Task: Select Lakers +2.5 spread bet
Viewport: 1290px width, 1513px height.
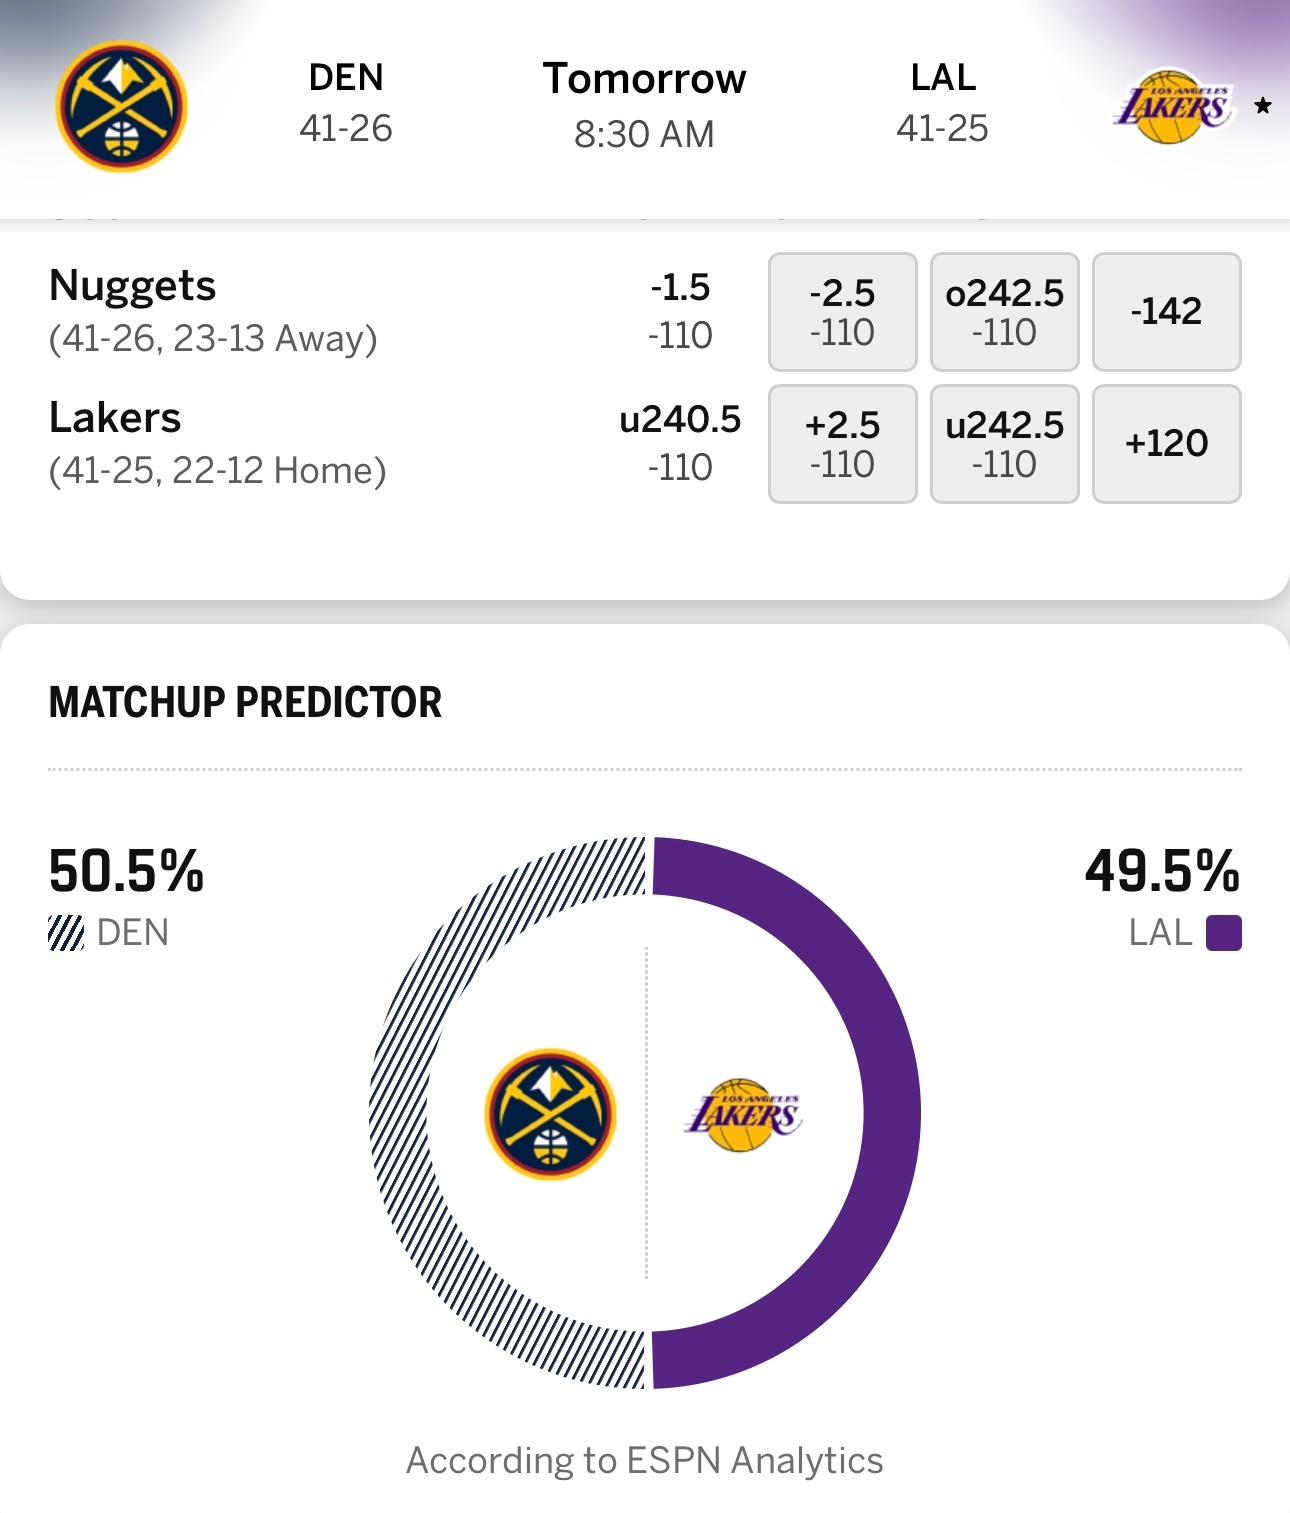Action: [x=842, y=443]
